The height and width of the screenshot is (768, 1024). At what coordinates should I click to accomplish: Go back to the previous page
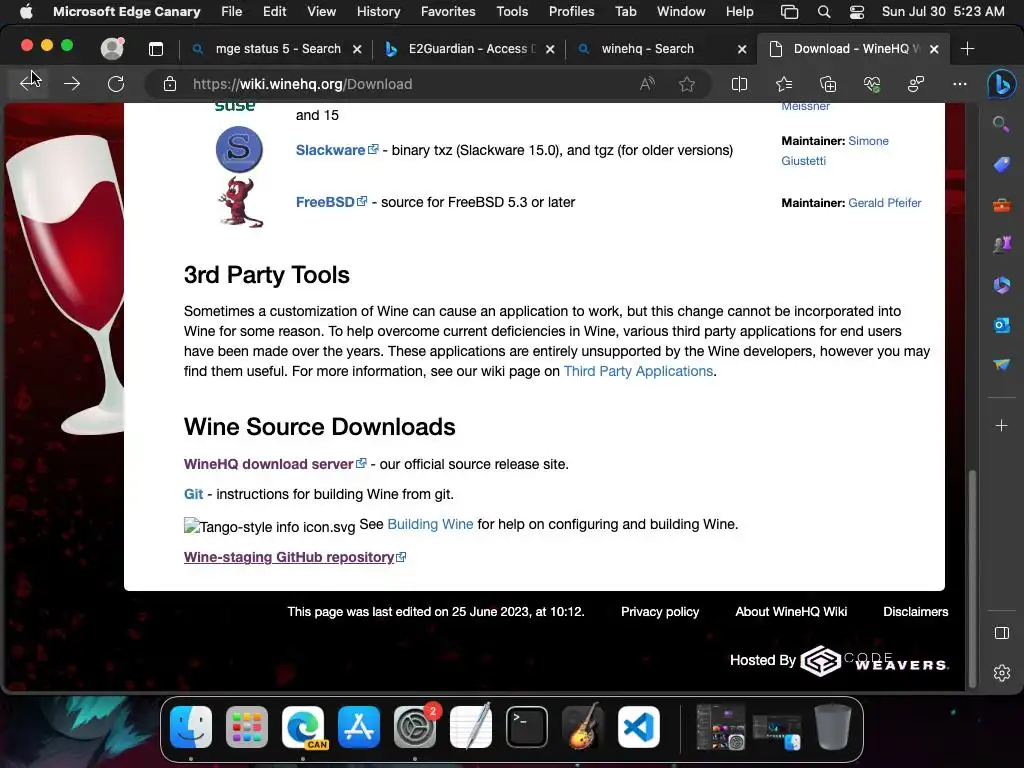[x=27, y=84]
